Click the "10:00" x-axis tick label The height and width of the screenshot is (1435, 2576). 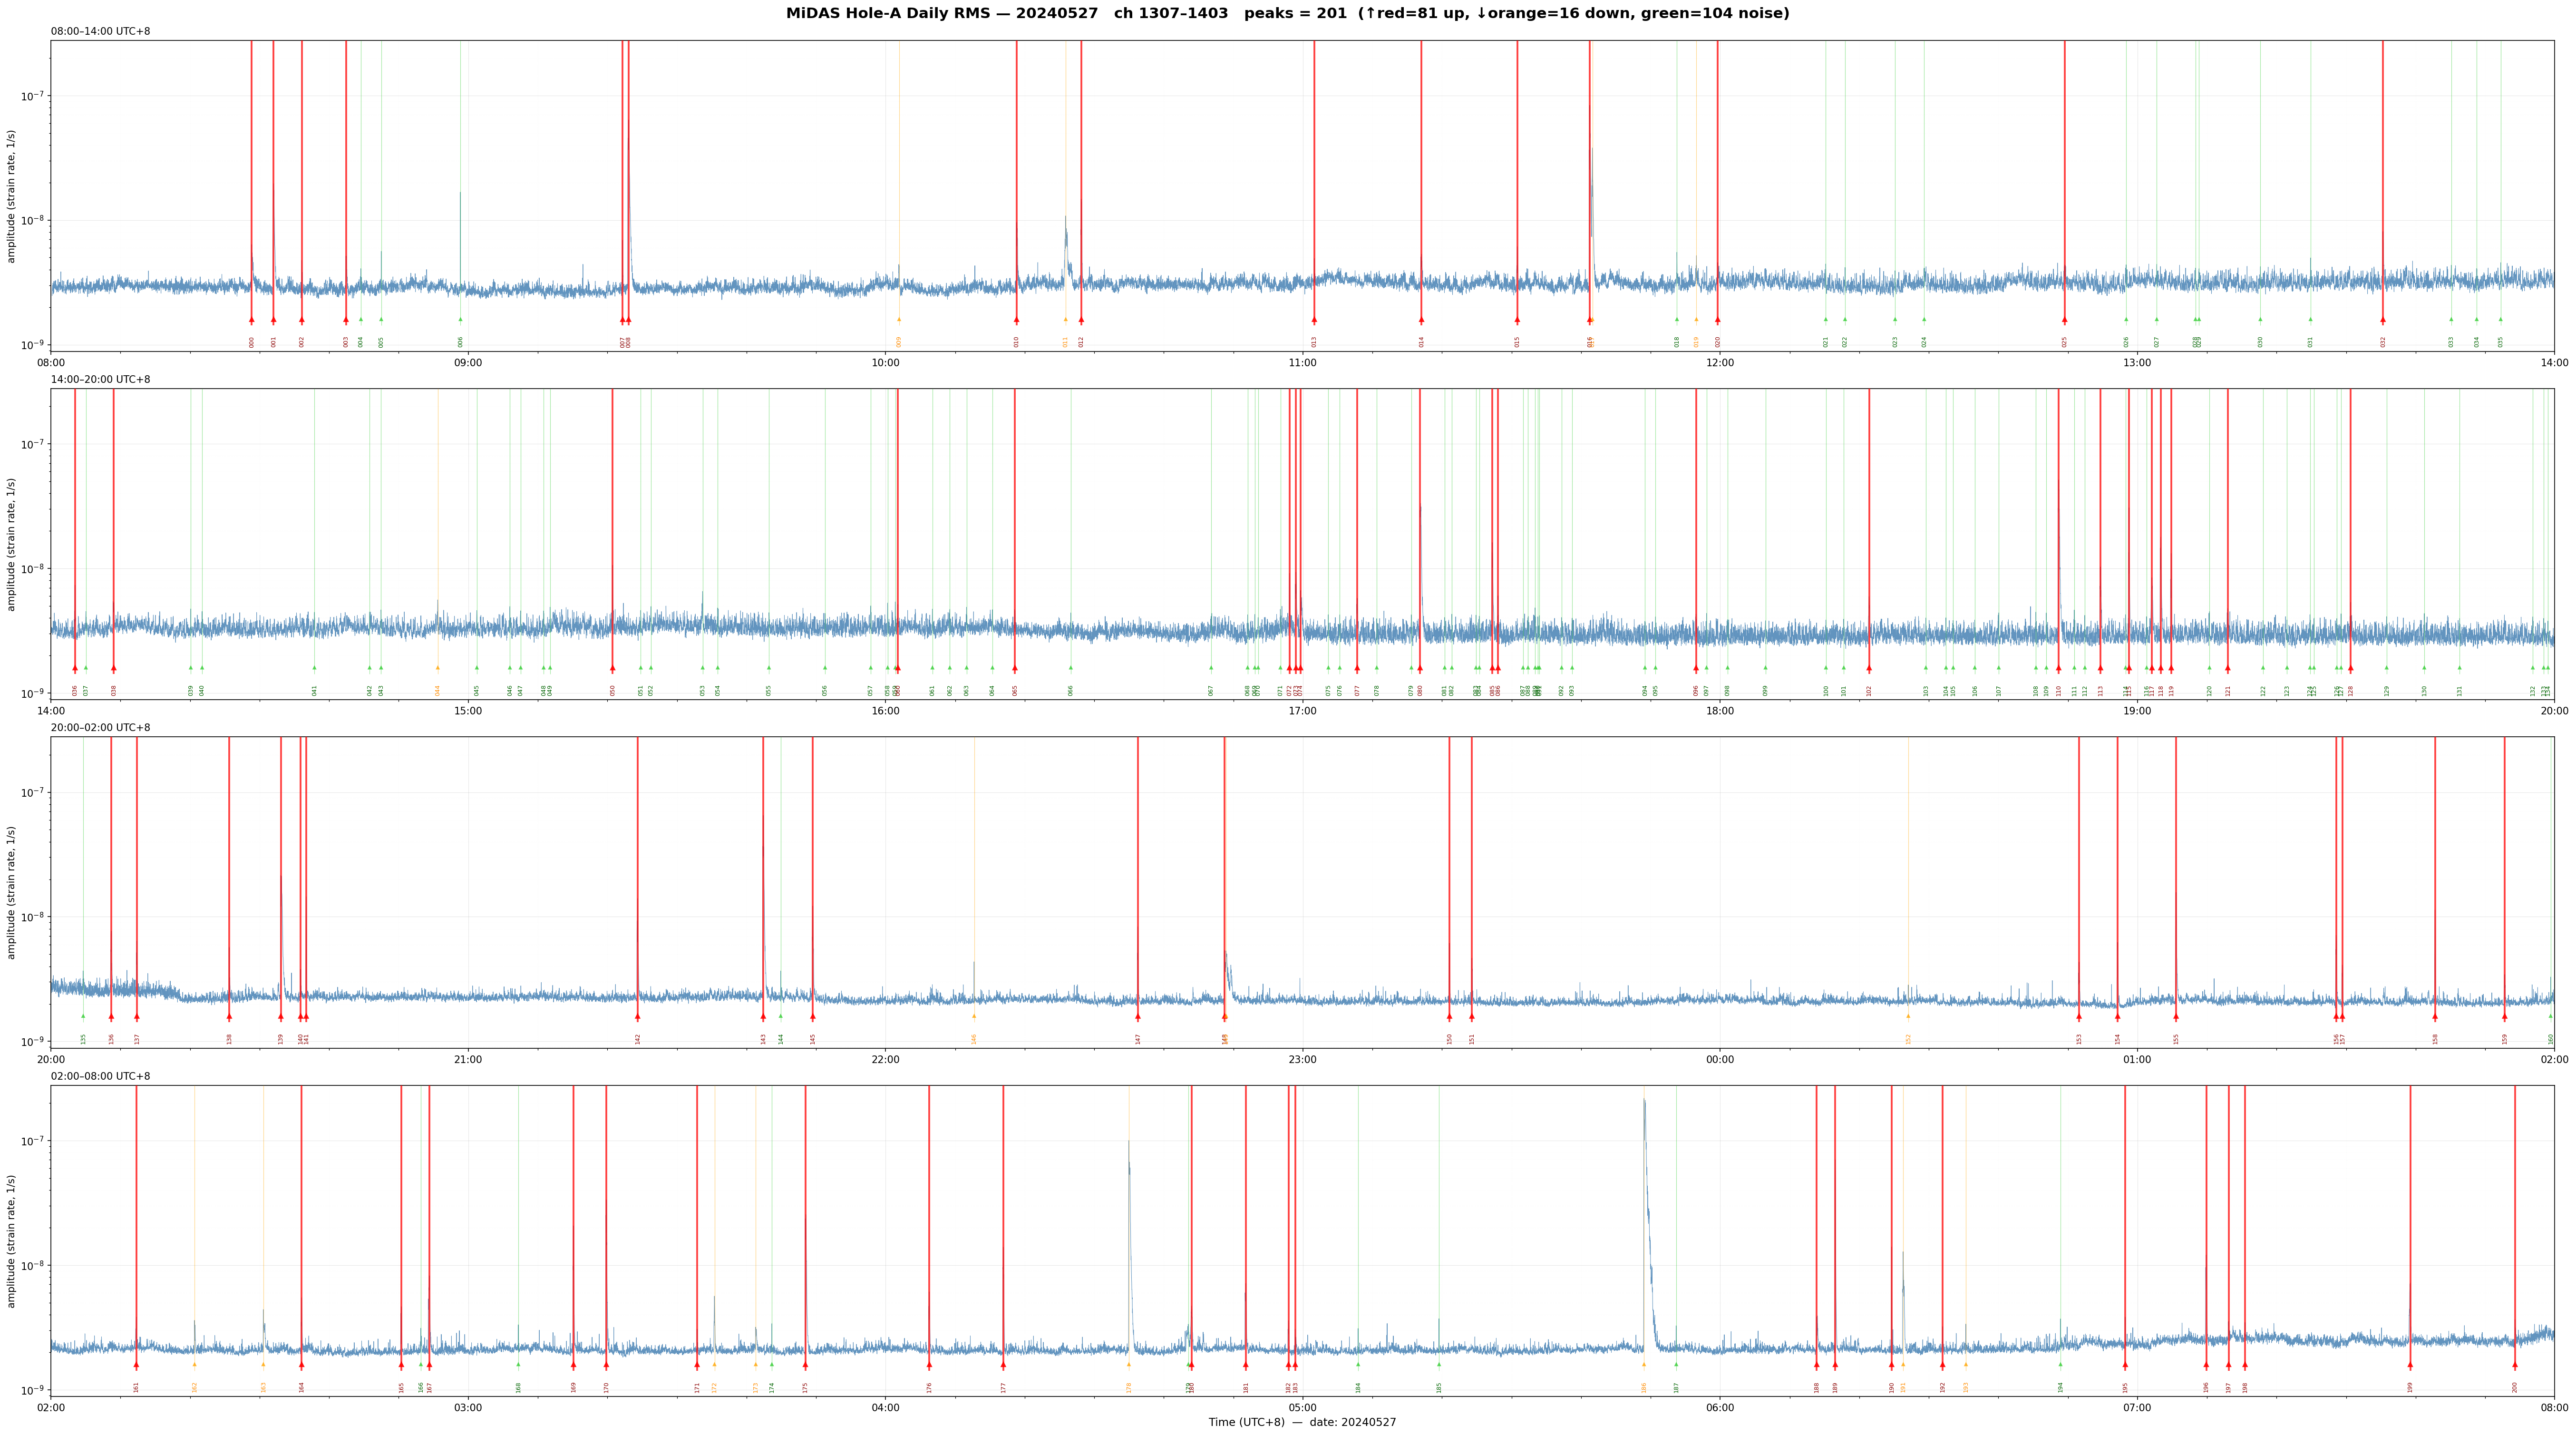click(x=885, y=362)
